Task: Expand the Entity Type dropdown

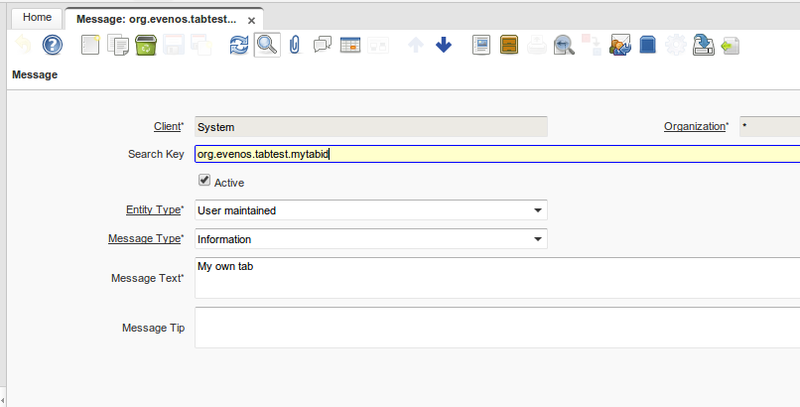Action: click(x=537, y=210)
